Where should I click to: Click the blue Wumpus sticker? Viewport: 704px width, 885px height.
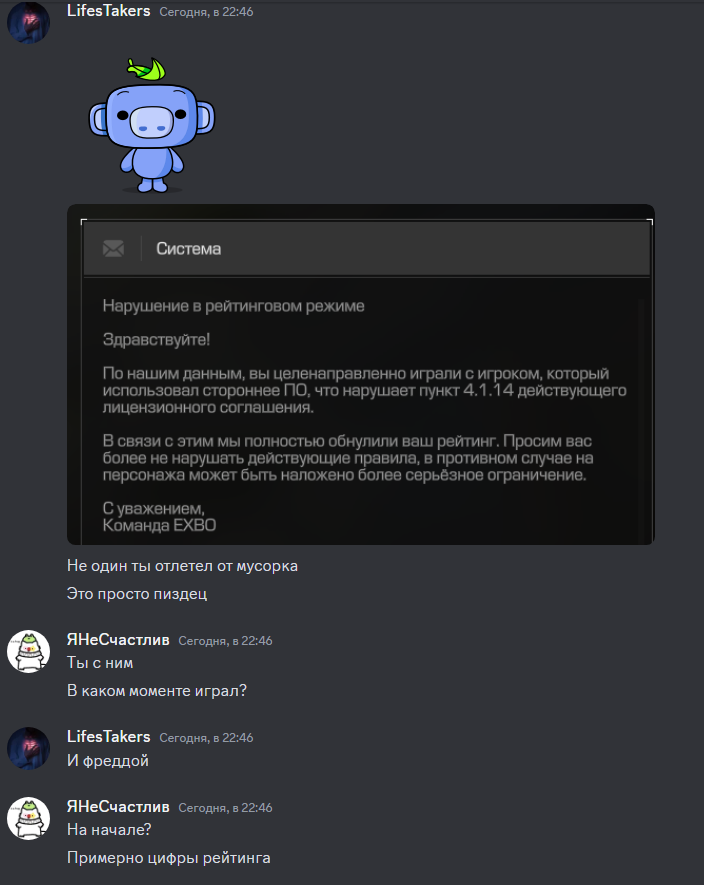click(x=152, y=125)
